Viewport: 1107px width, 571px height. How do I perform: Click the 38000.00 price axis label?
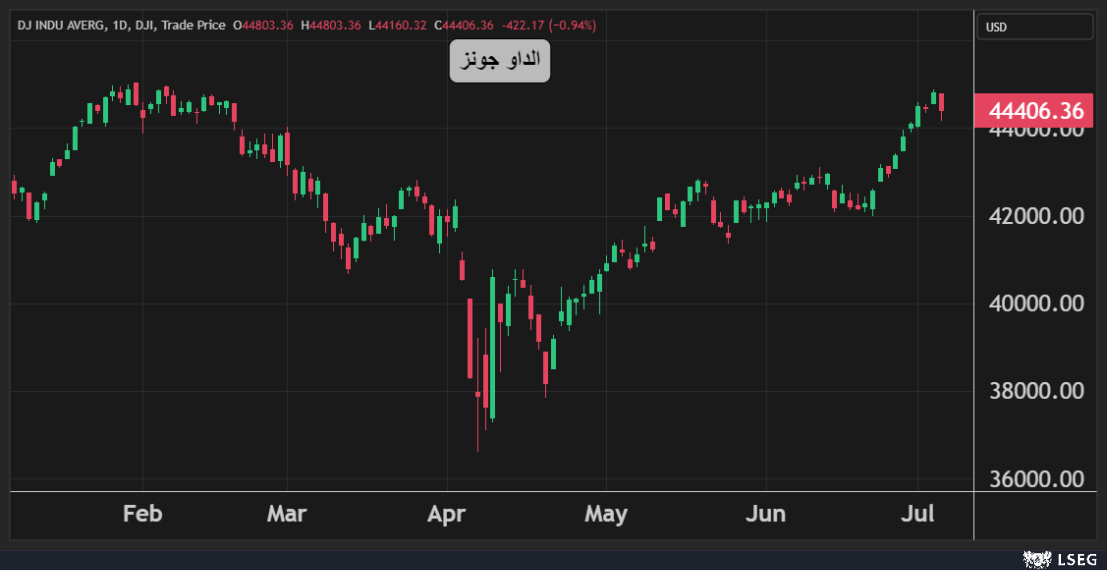[x=1036, y=391]
